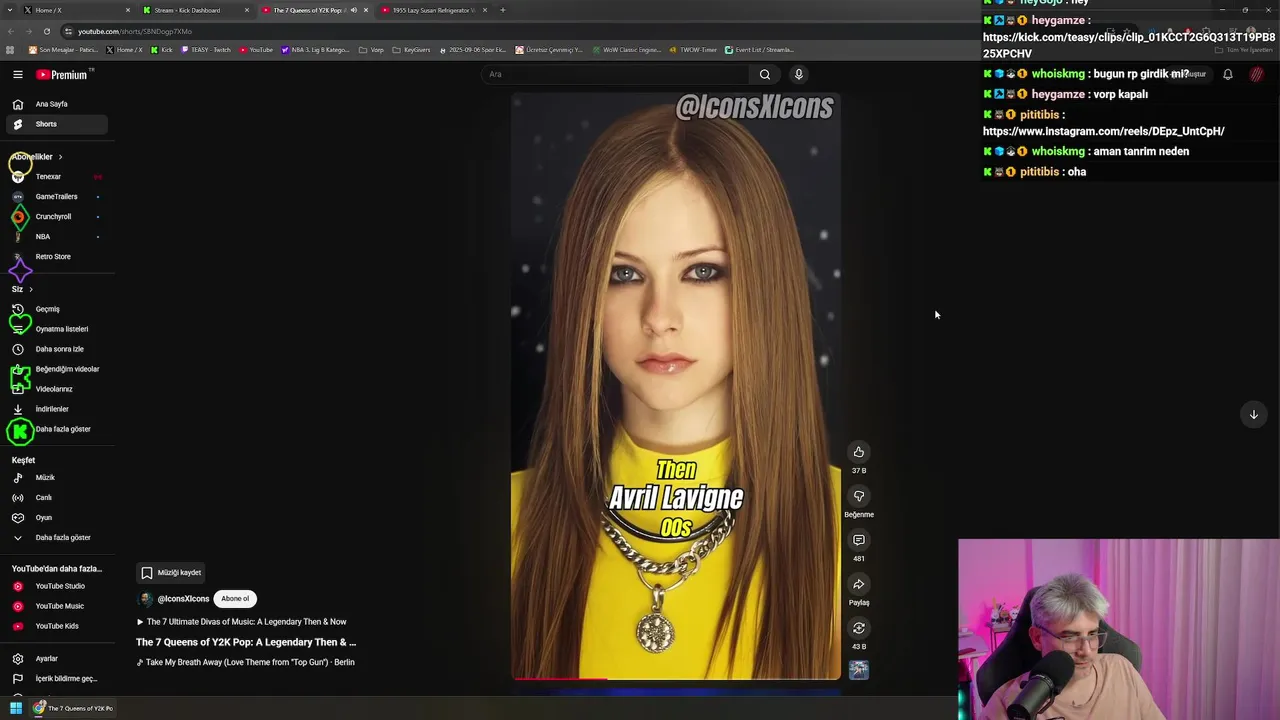Screen dimensions: 1280x720
Task: Open pititibis Instagram reels link in chat
Action: 1103,131
